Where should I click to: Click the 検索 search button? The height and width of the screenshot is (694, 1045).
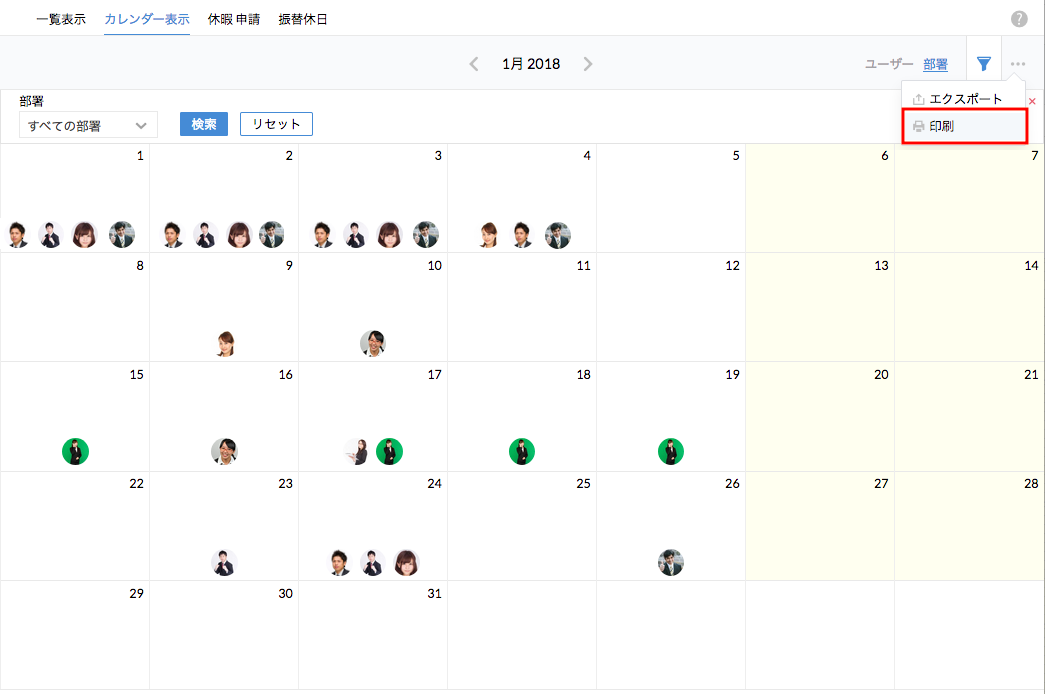[x=204, y=124]
